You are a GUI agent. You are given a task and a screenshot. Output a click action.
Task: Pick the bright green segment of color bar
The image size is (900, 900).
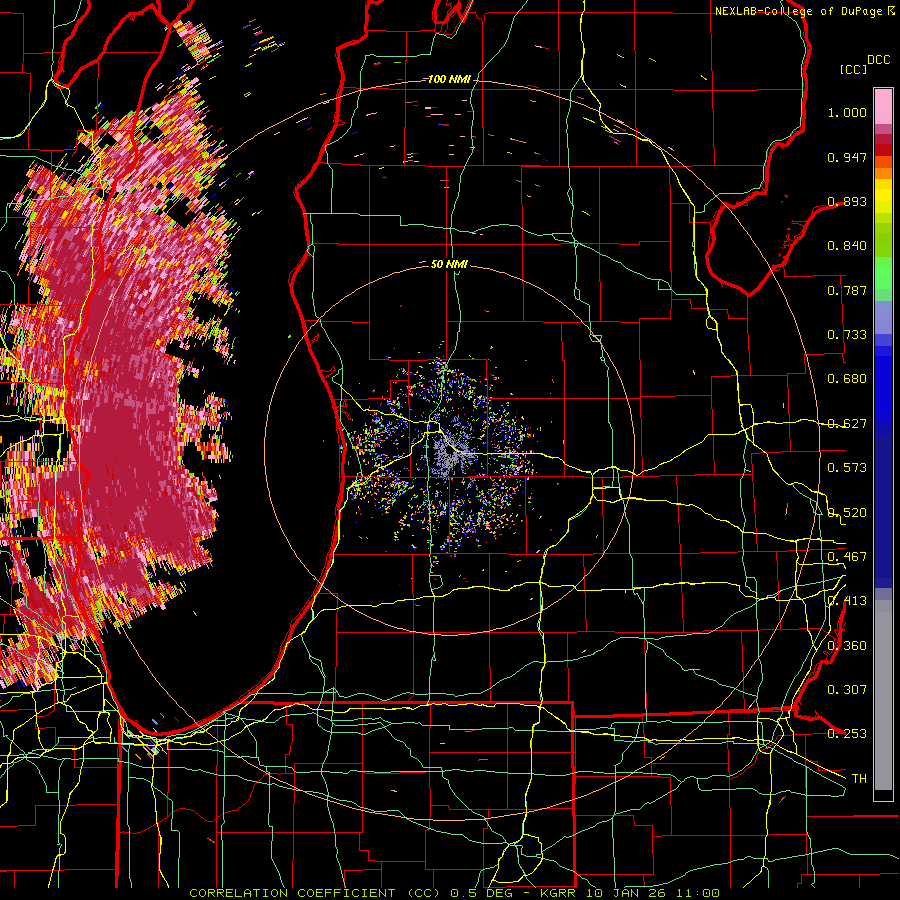pos(883,273)
